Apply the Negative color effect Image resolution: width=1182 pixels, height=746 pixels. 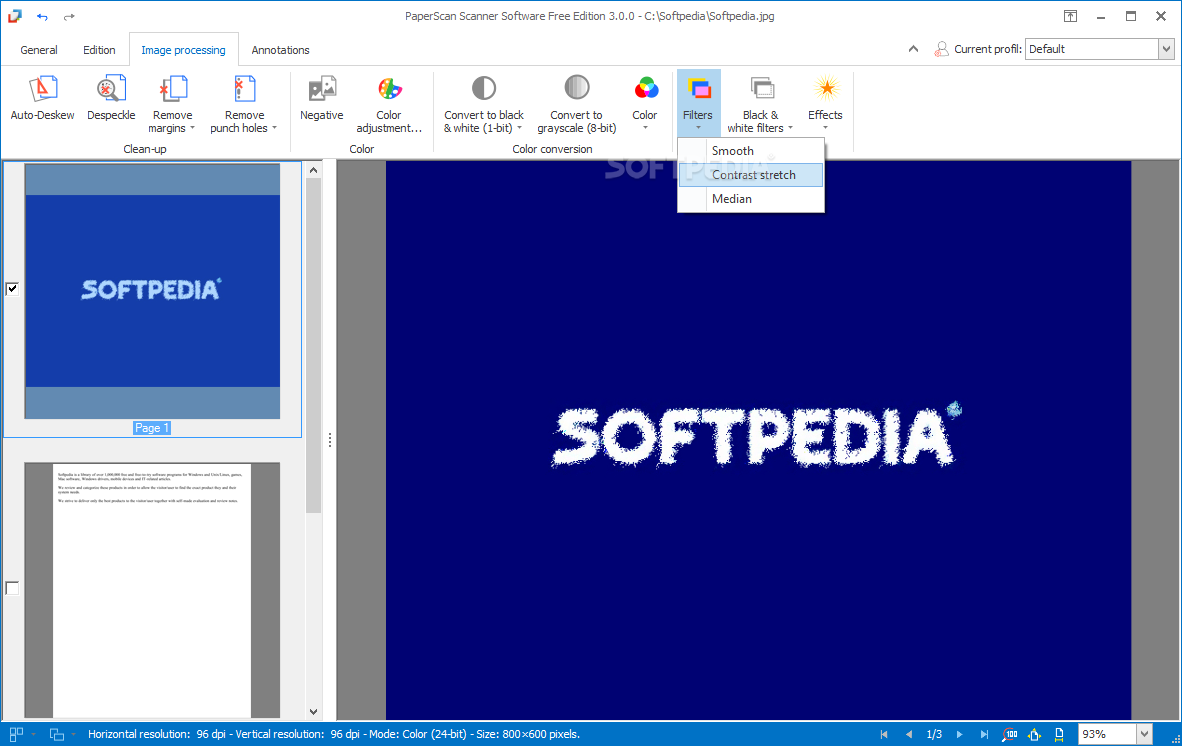click(x=322, y=98)
